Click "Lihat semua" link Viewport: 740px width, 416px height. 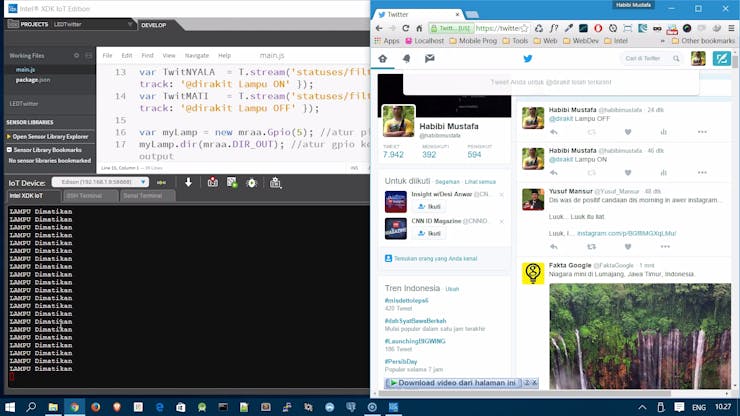pyautogui.click(x=480, y=182)
